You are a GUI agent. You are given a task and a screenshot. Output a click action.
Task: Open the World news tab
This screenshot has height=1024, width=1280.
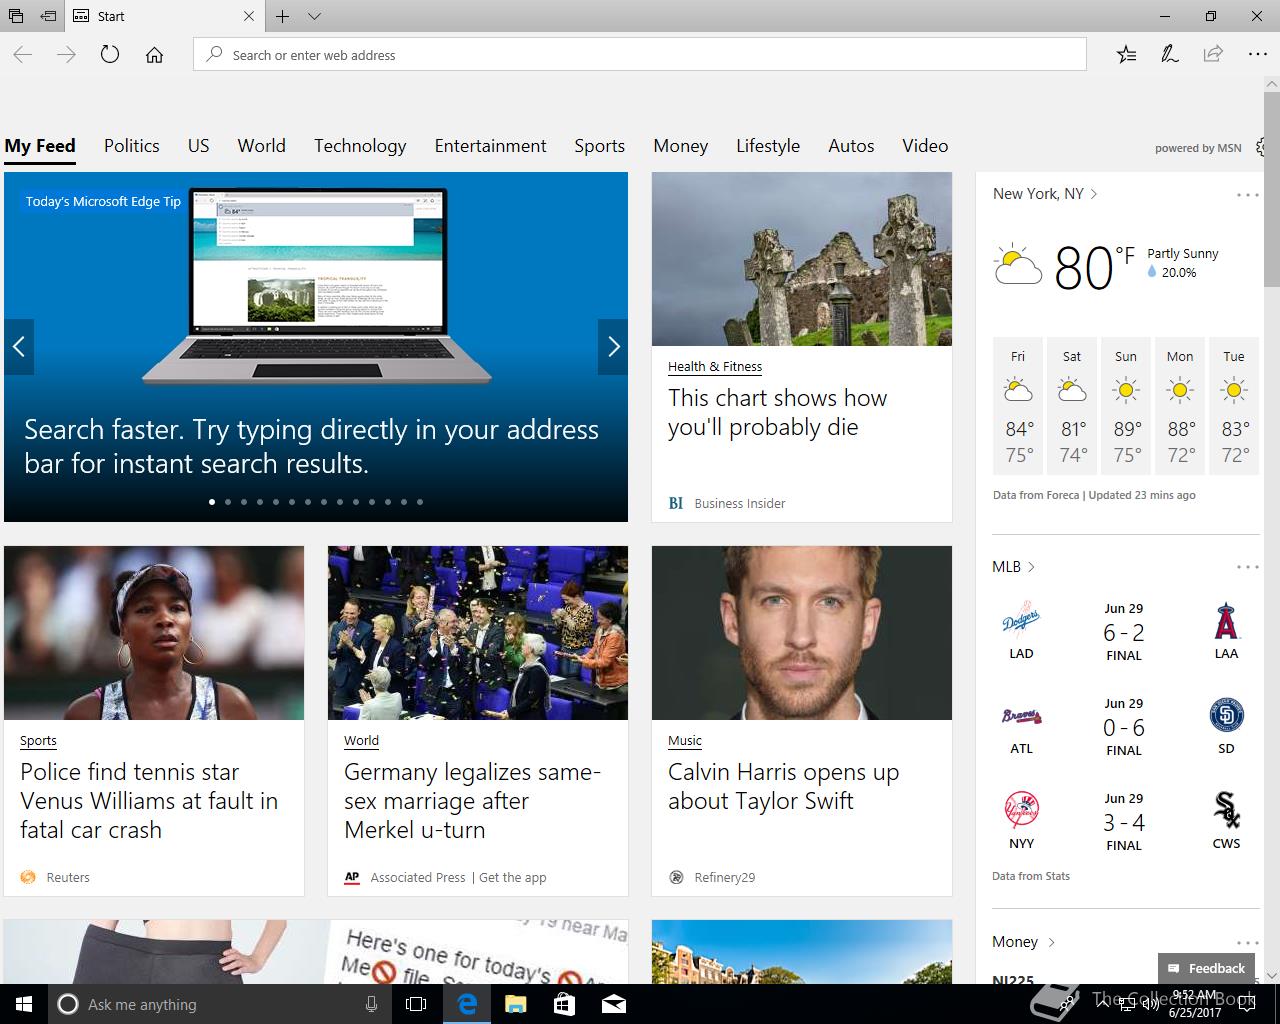(262, 146)
